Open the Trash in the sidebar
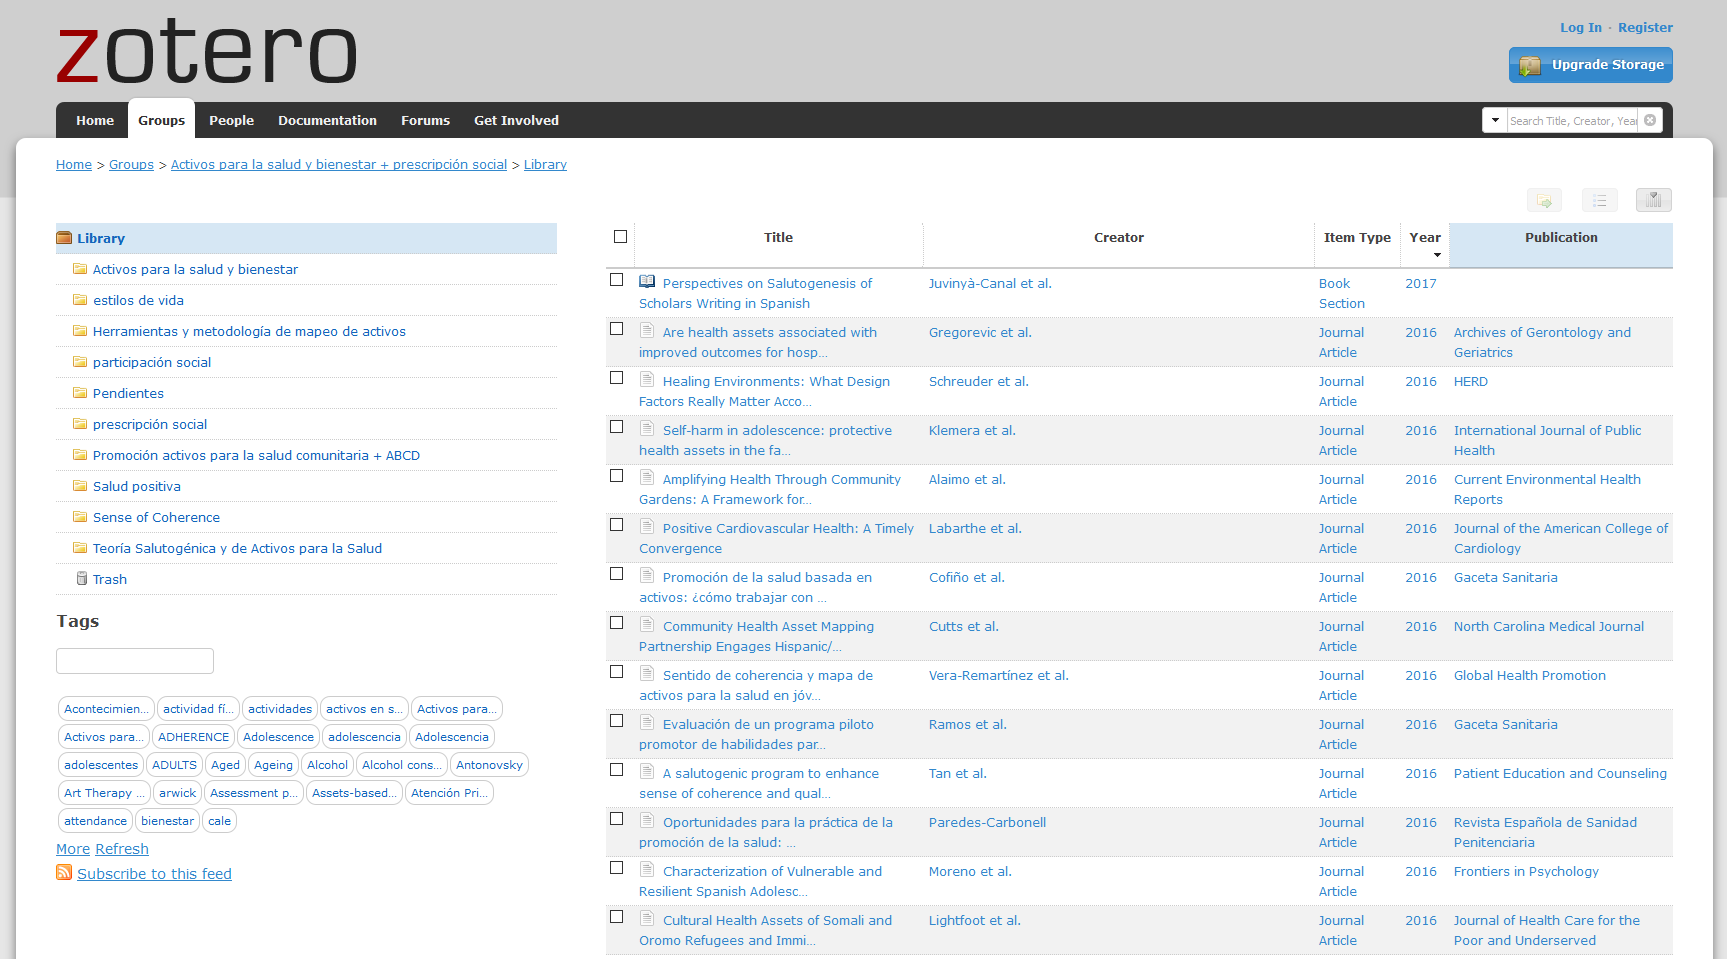Image resolution: width=1727 pixels, height=959 pixels. [109, 579]
